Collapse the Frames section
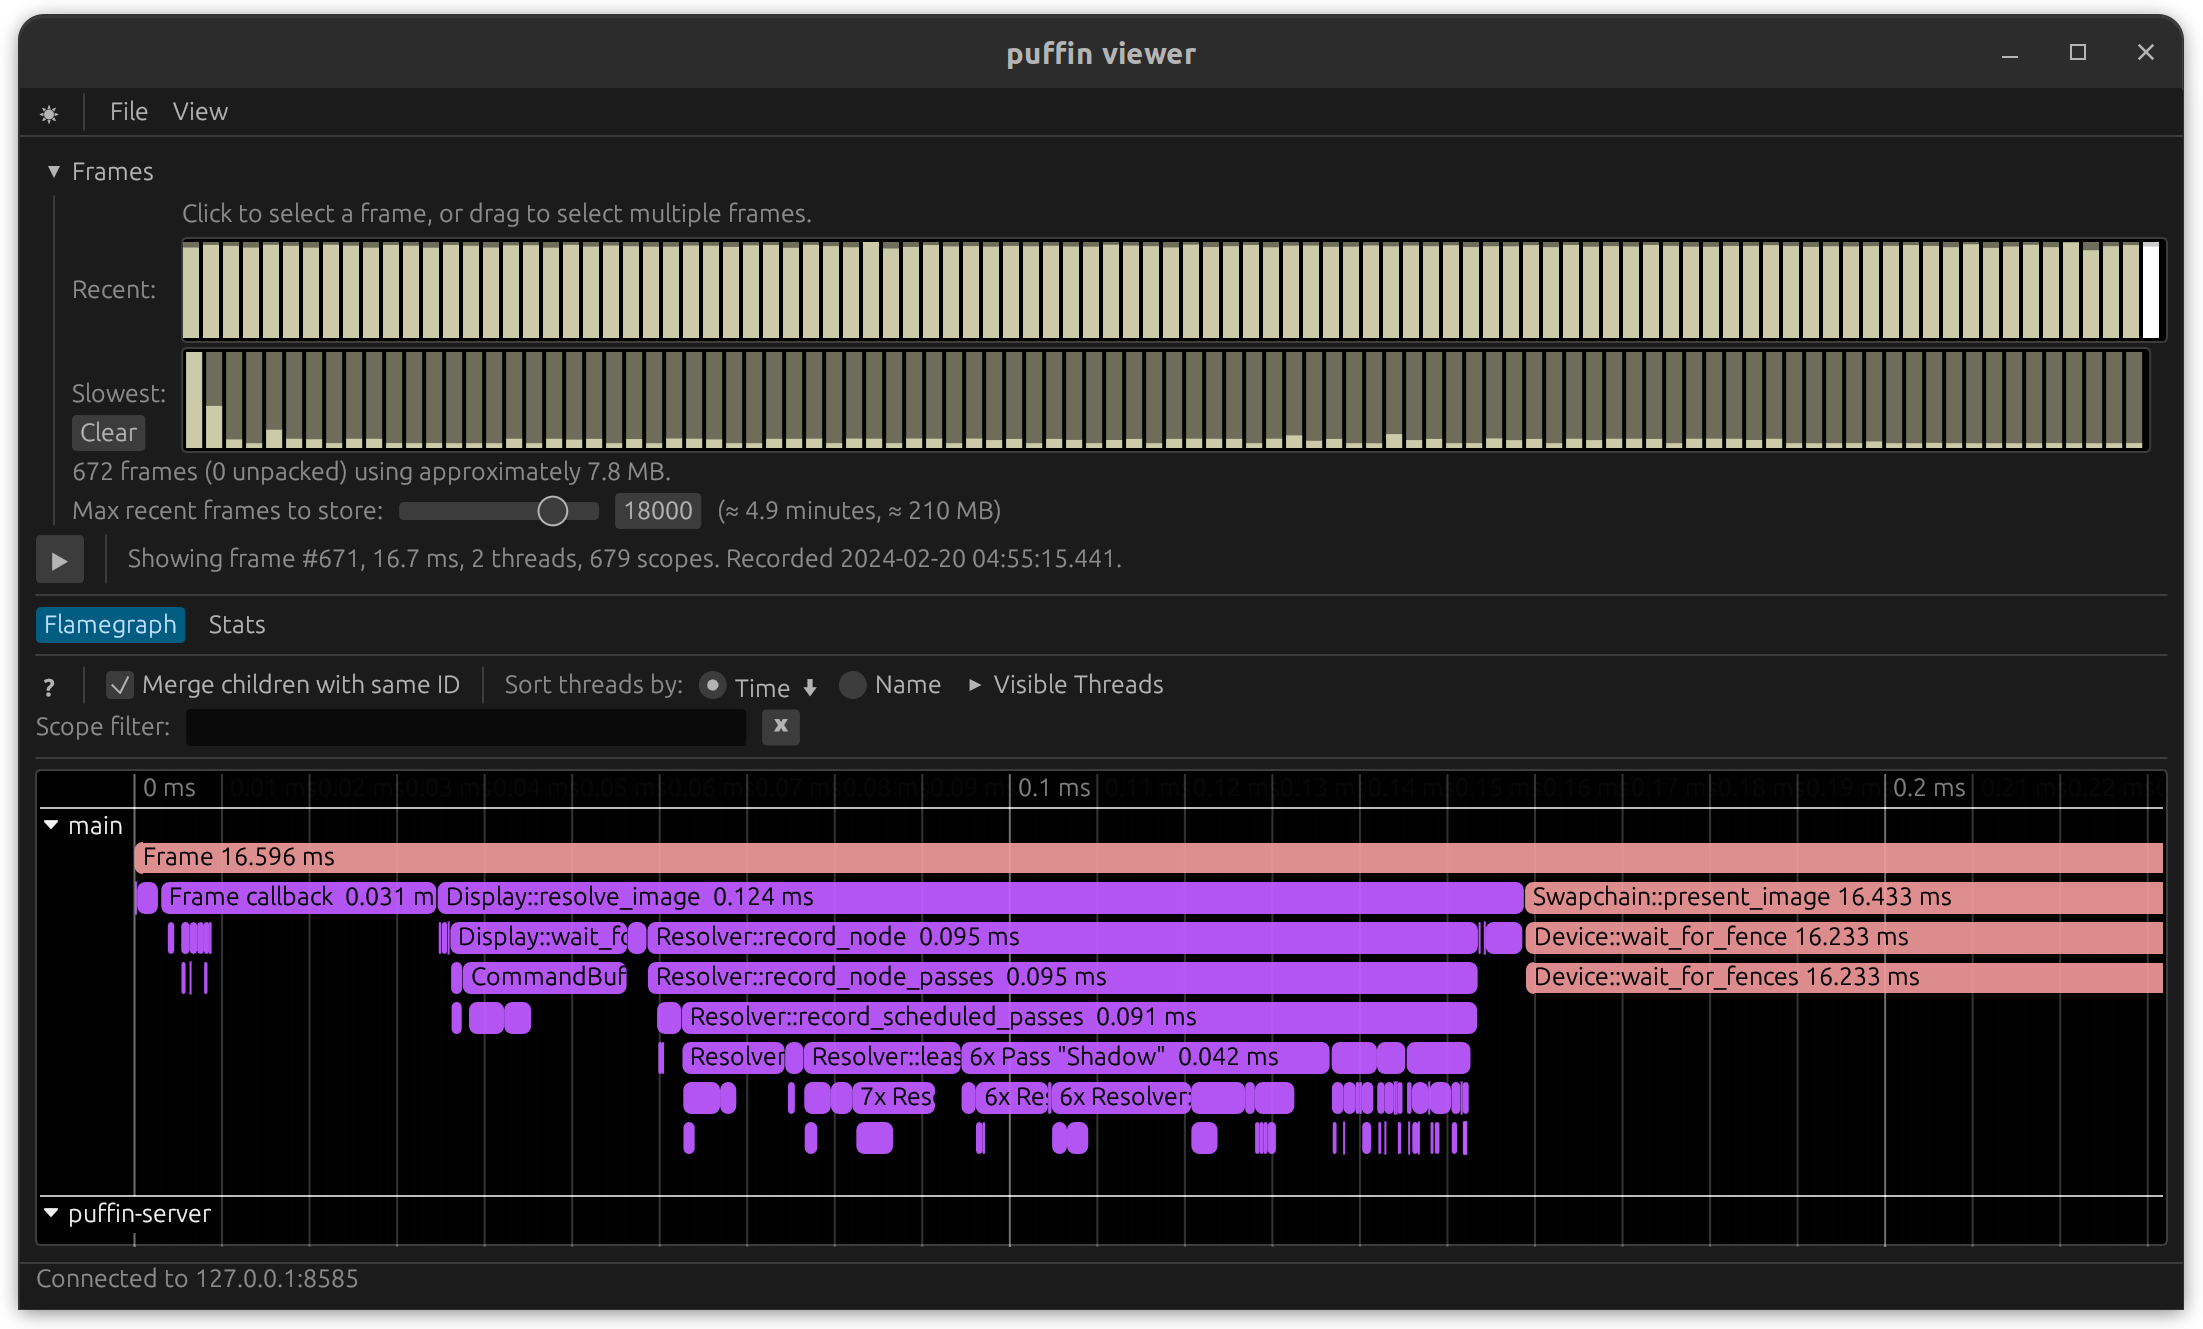The image size is (2203, 1329). (53, 171)
